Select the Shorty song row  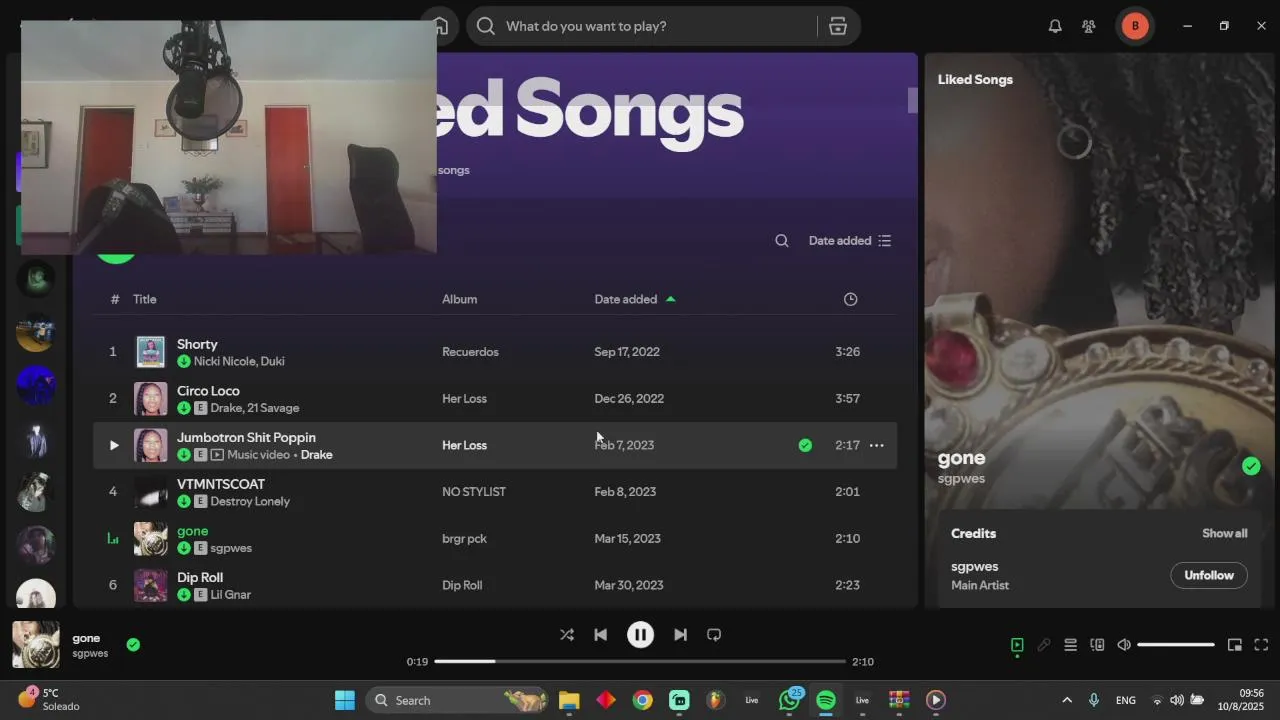[495, 352]
